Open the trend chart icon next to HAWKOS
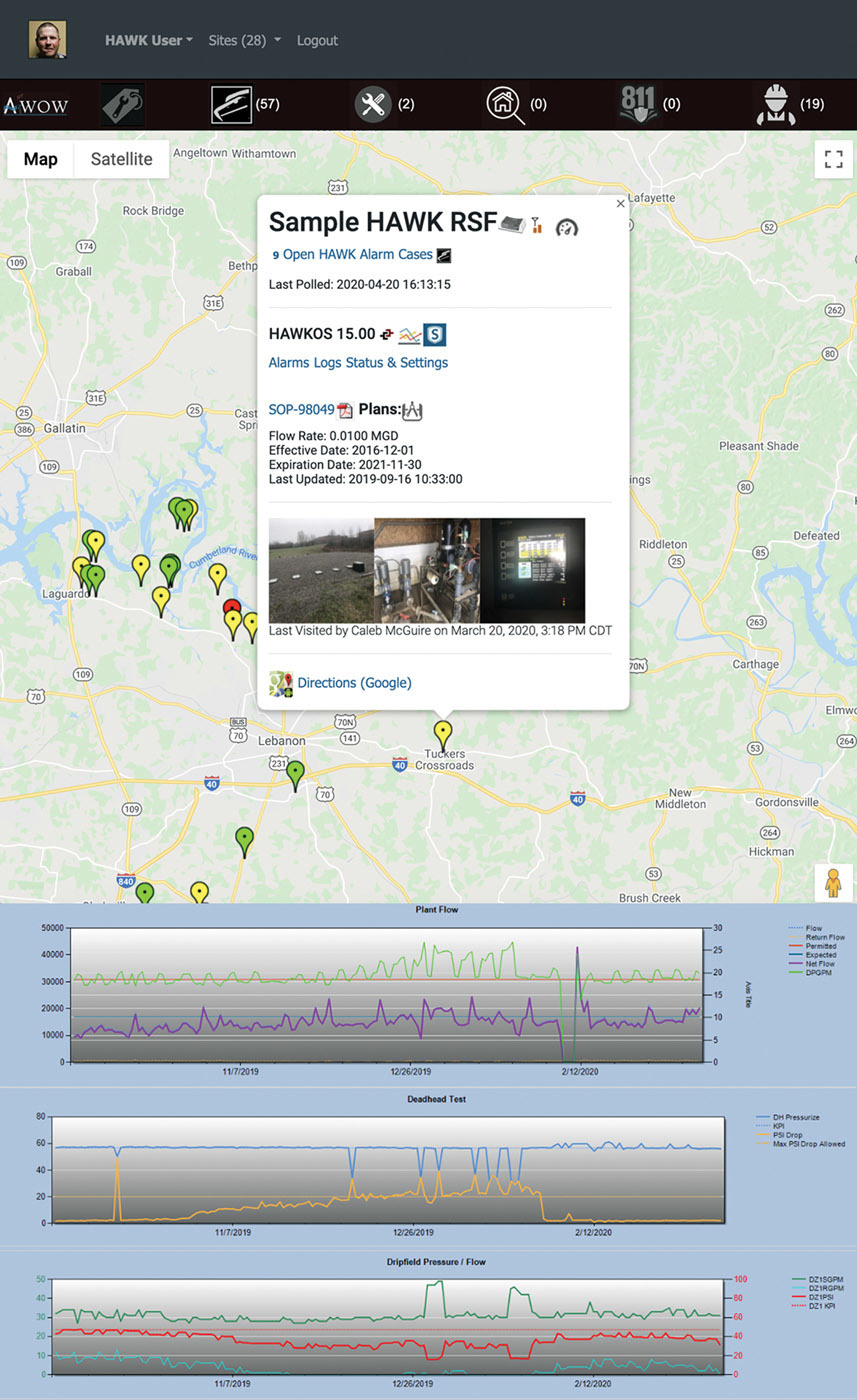Viewport: 857px width, 1400px height. [409, 335]
